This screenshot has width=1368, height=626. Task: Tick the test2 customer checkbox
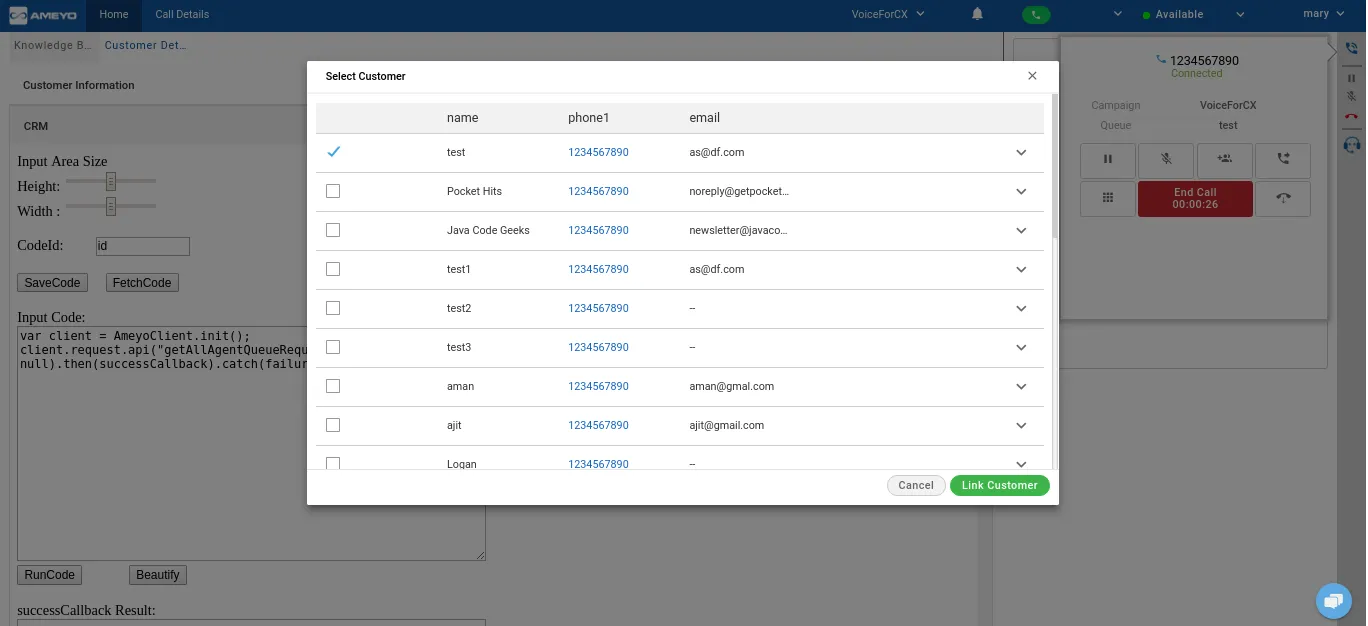click(x=333, y=308)
